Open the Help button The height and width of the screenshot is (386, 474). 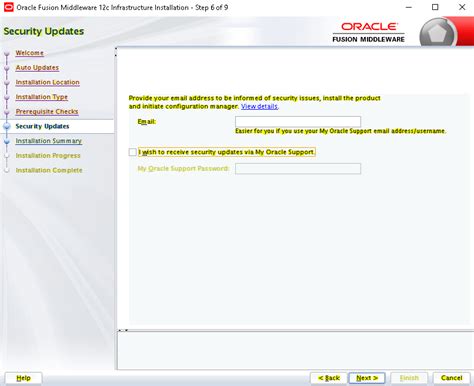[23, 378]
